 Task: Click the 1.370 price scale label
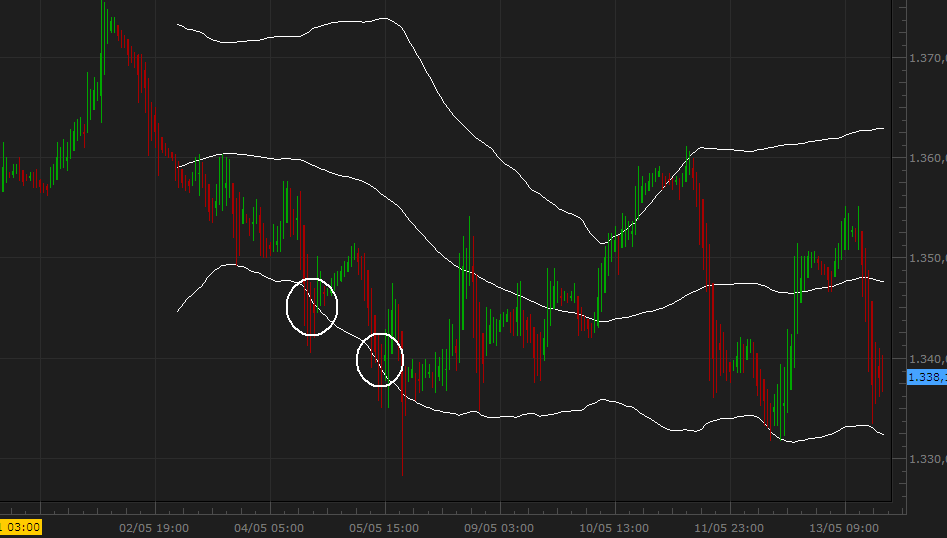(927, 58)
